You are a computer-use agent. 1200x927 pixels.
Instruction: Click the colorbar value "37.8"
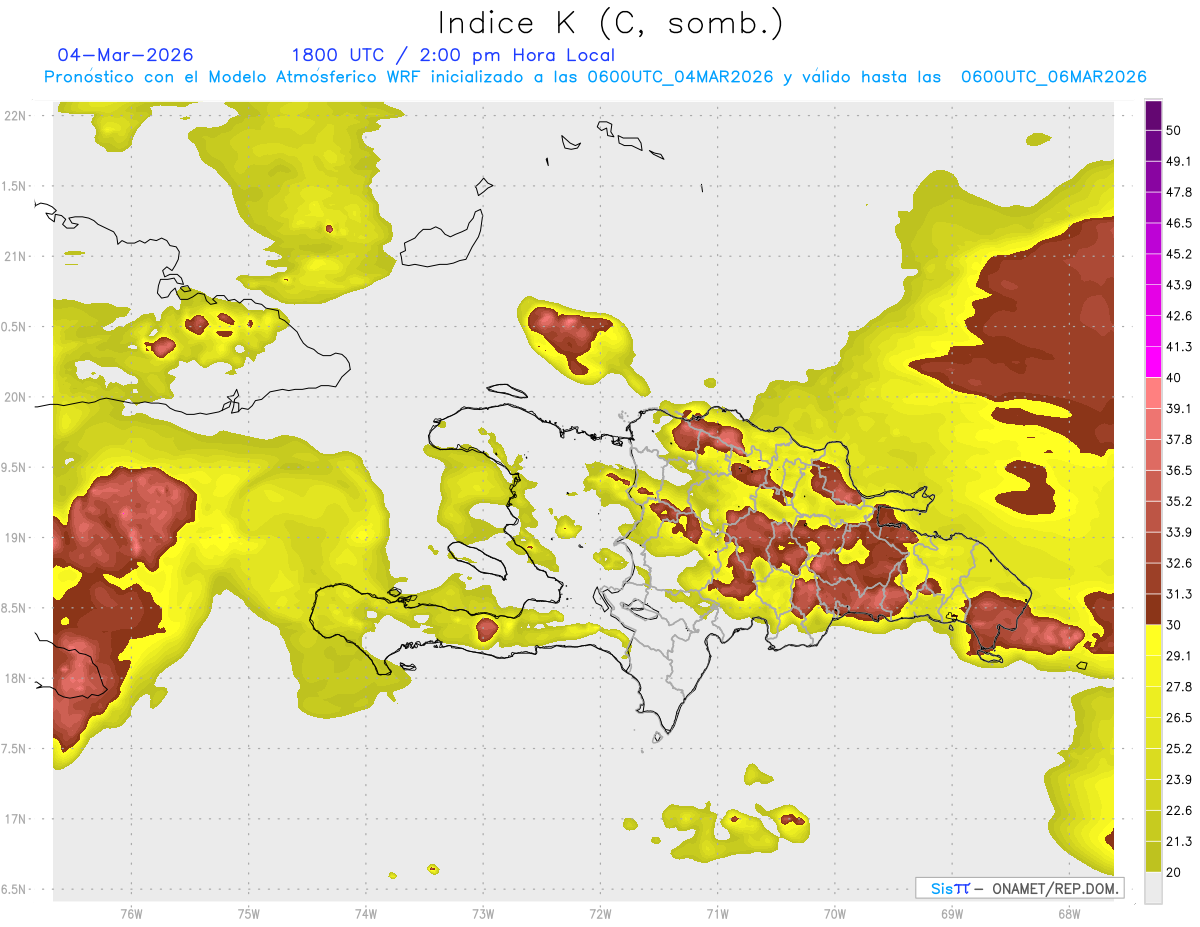click(1179, 440)
